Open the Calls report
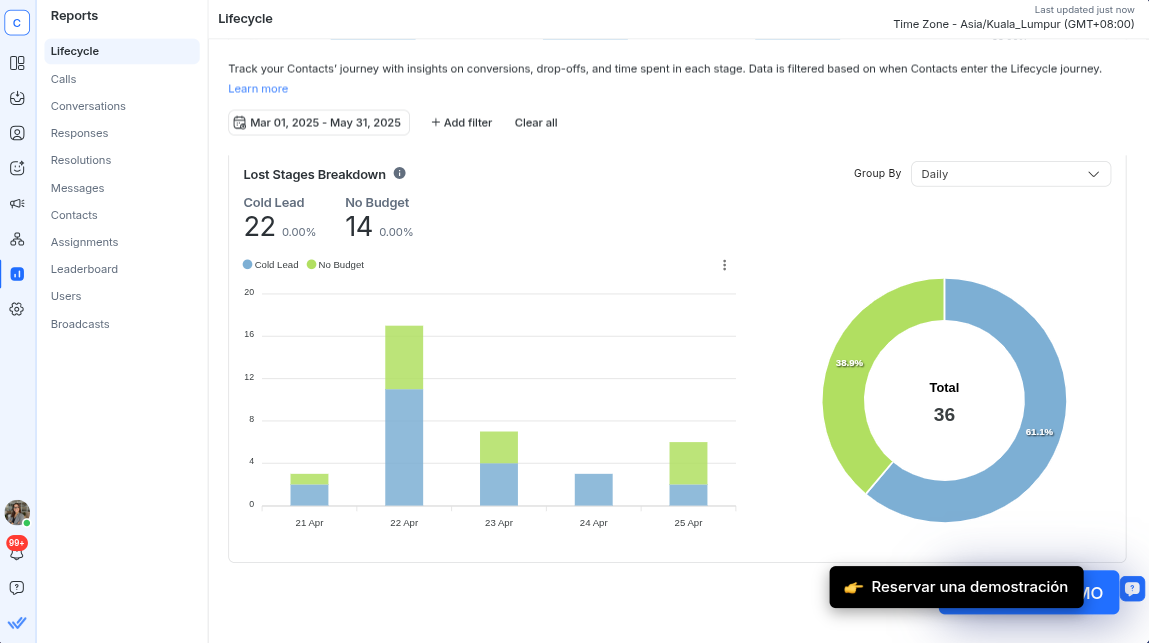 (x=63, y=79)
